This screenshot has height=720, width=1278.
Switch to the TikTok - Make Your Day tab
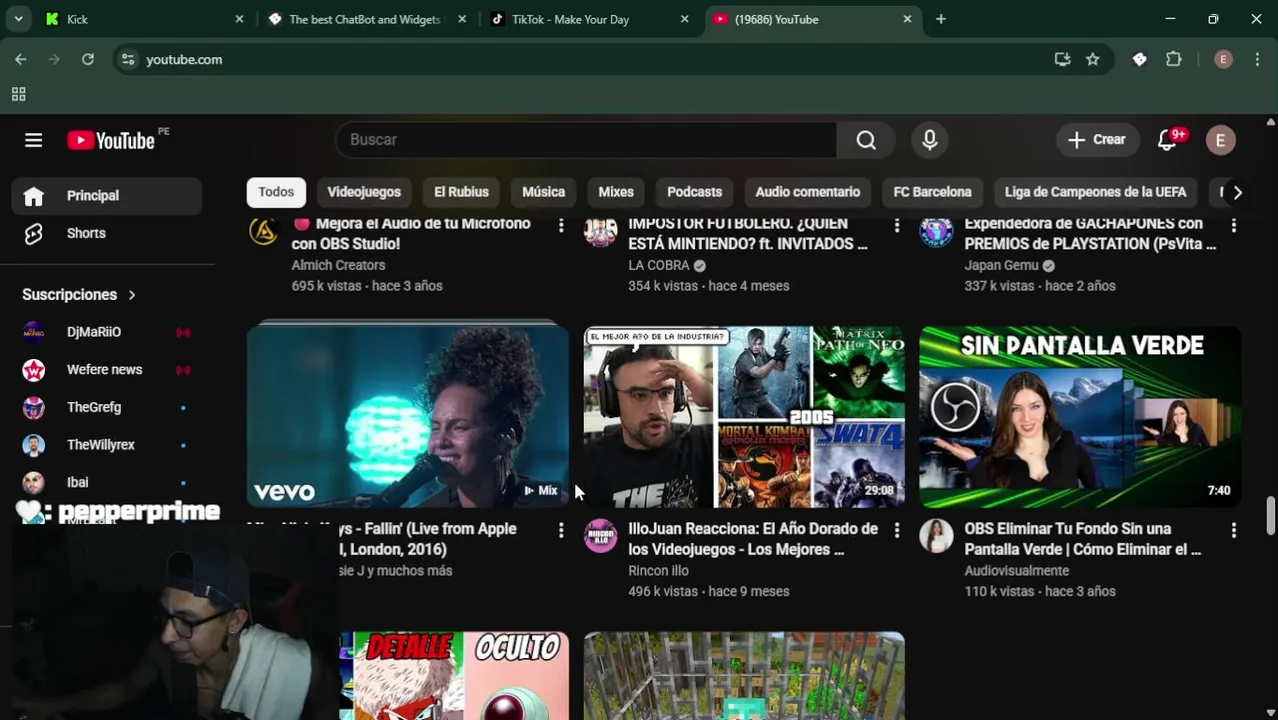click(590, 19)
